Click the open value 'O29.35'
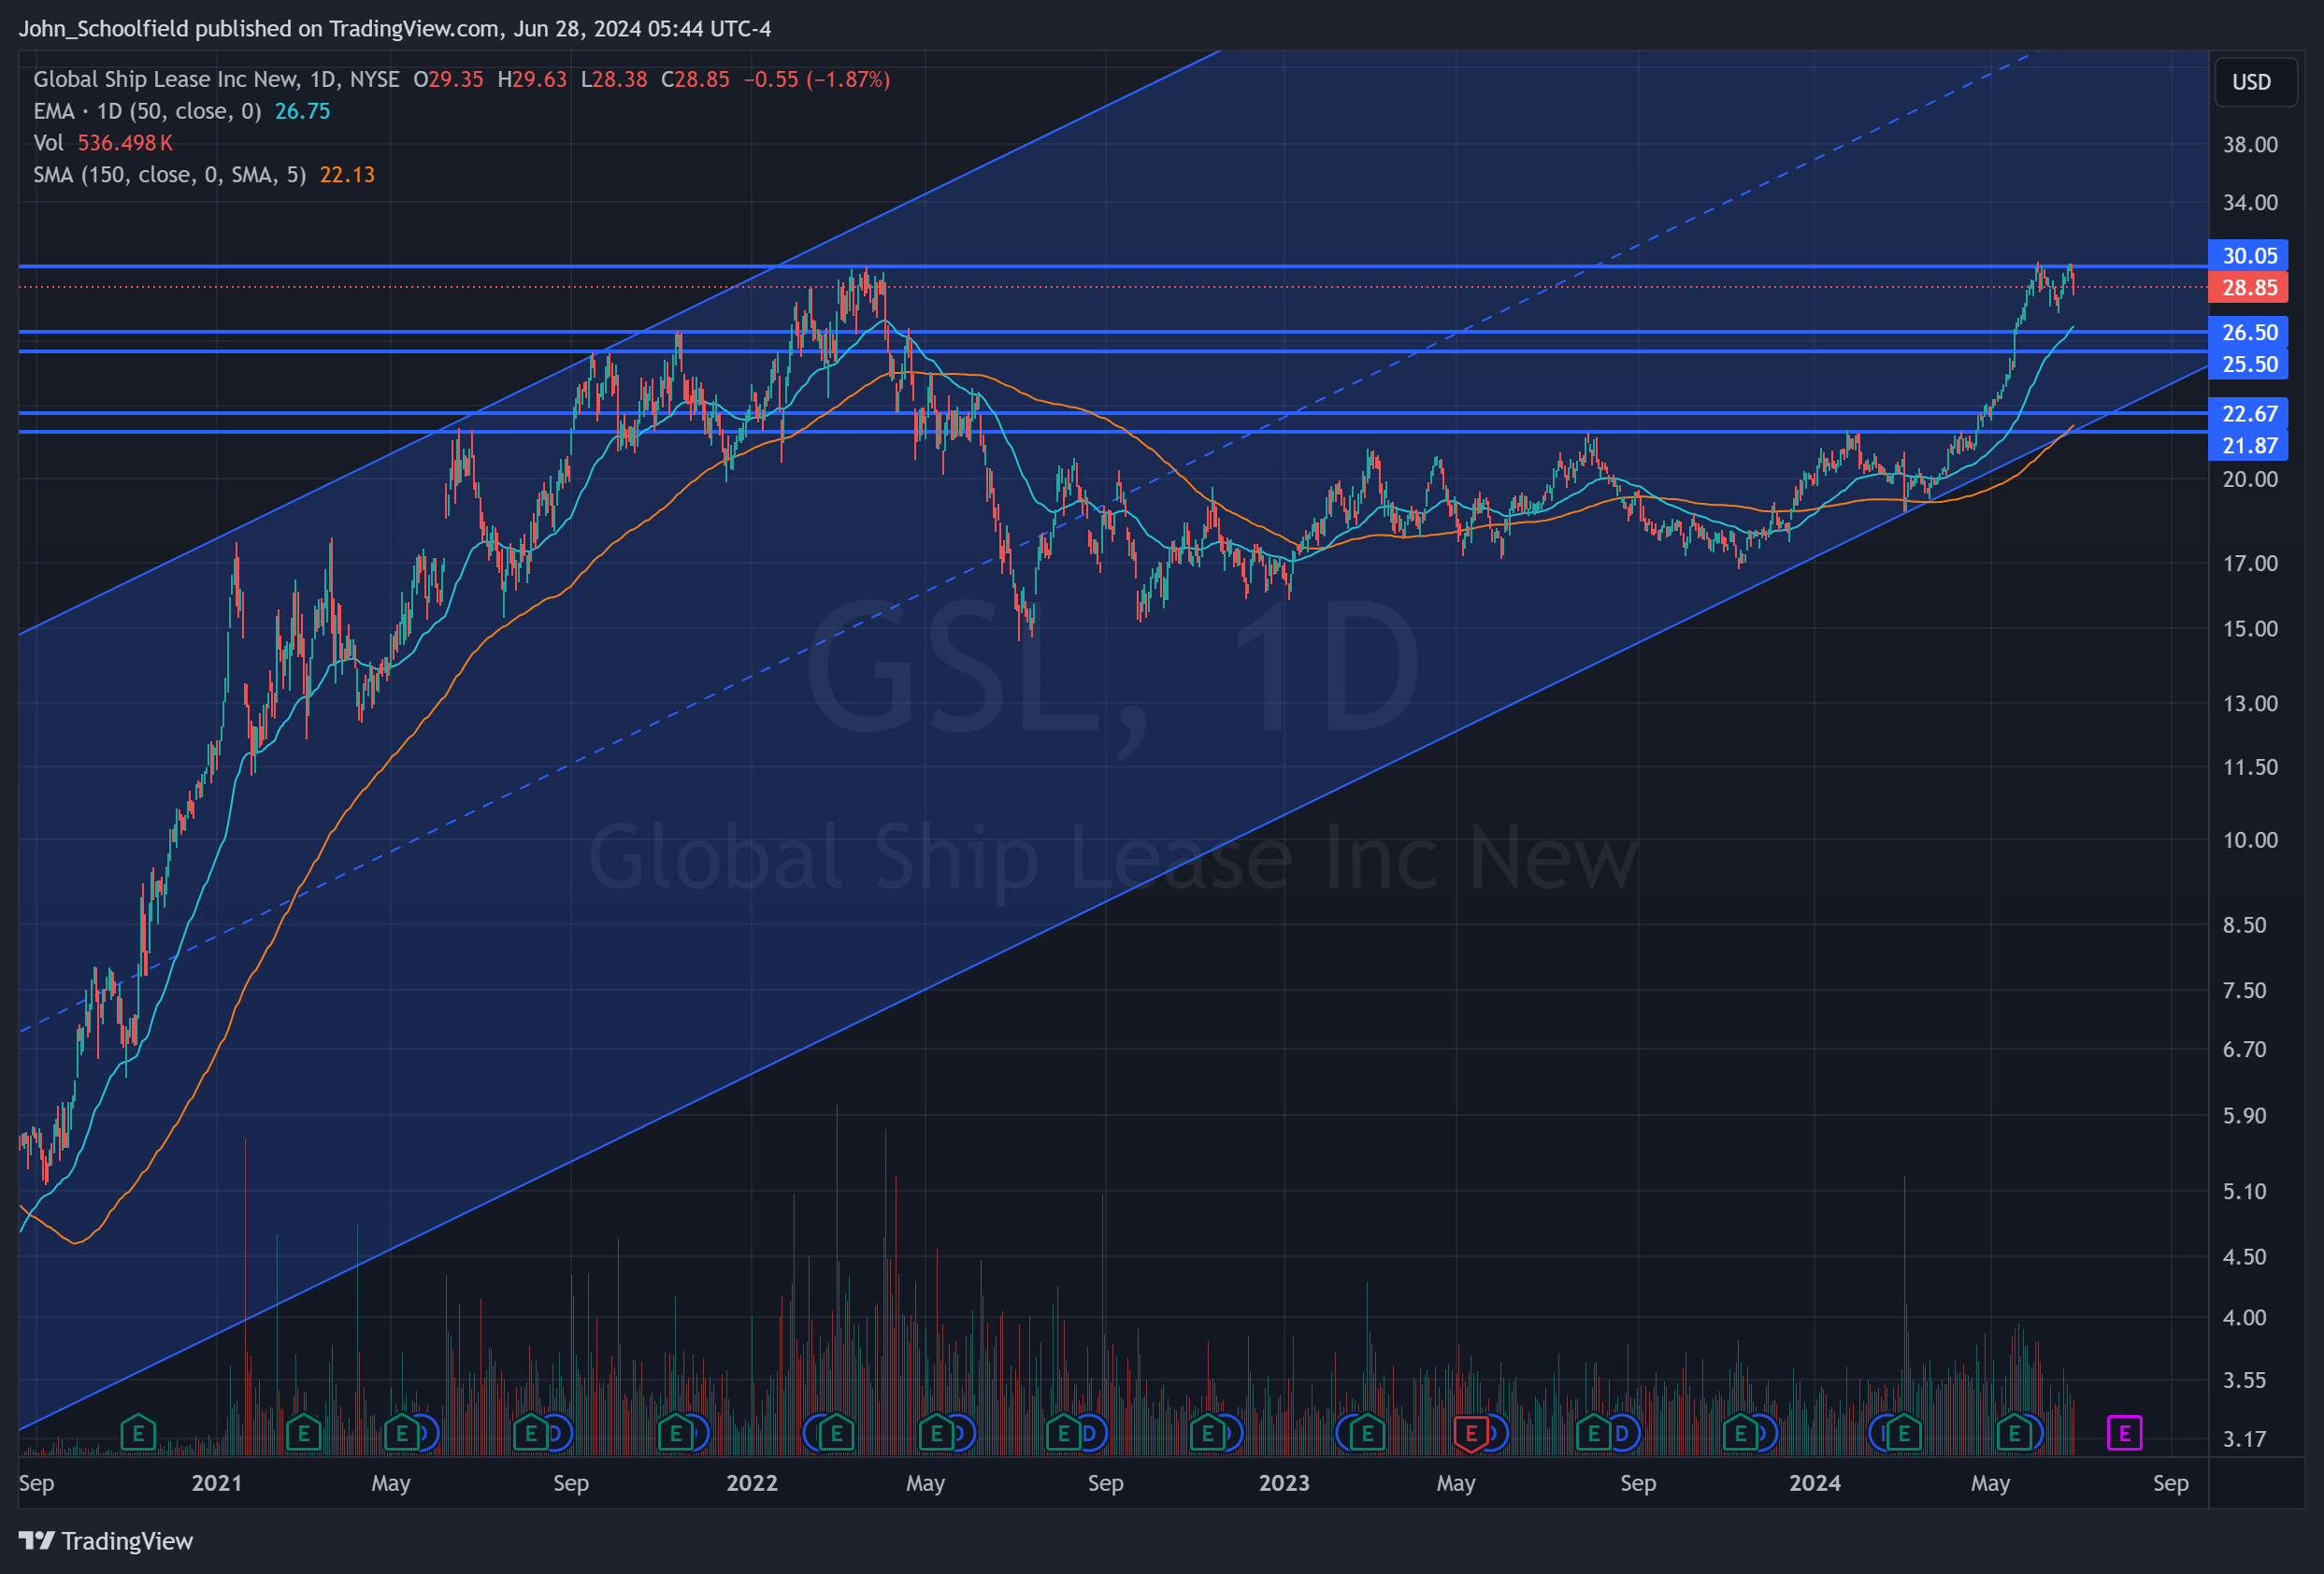2324x1574 pixels. (x=448, y=79)
